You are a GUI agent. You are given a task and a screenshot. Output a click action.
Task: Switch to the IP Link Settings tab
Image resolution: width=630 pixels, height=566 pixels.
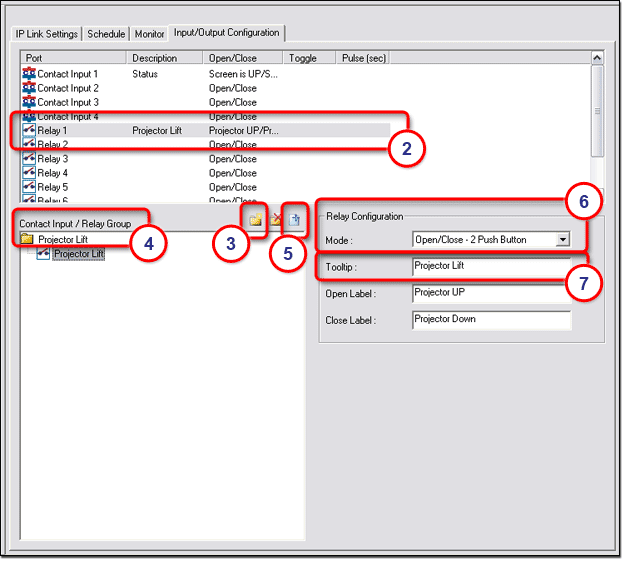pos(47,33)
